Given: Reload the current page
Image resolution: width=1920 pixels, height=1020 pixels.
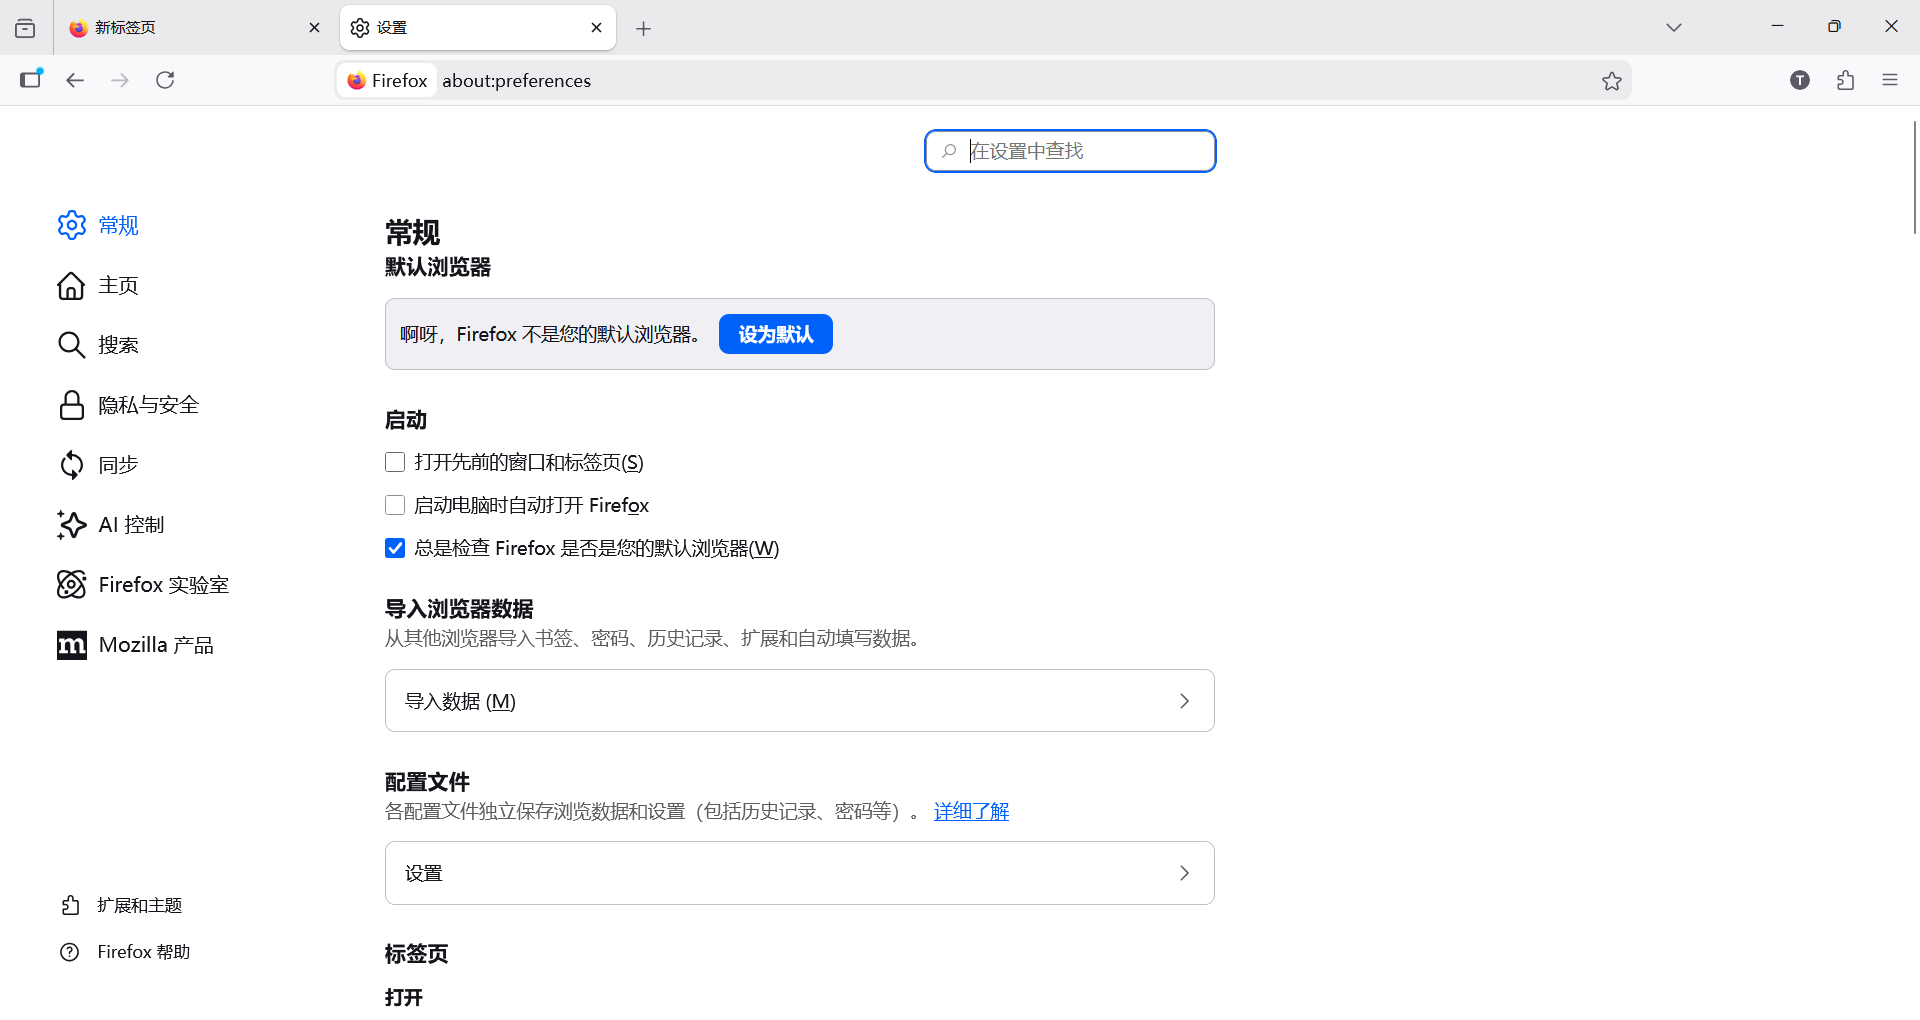Looking at the screenshot, I should point(165,80).
